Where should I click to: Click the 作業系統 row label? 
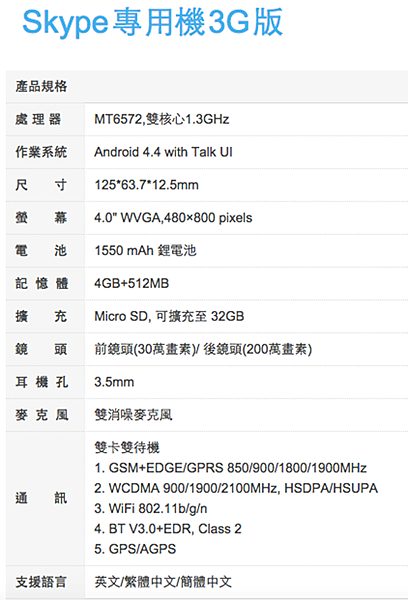coord(41,152)
